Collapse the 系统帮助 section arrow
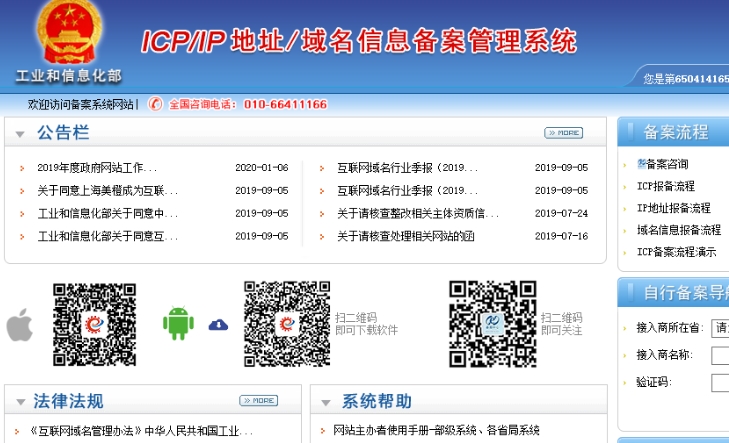This screenshot has height=443, width=729. (325, 402)
